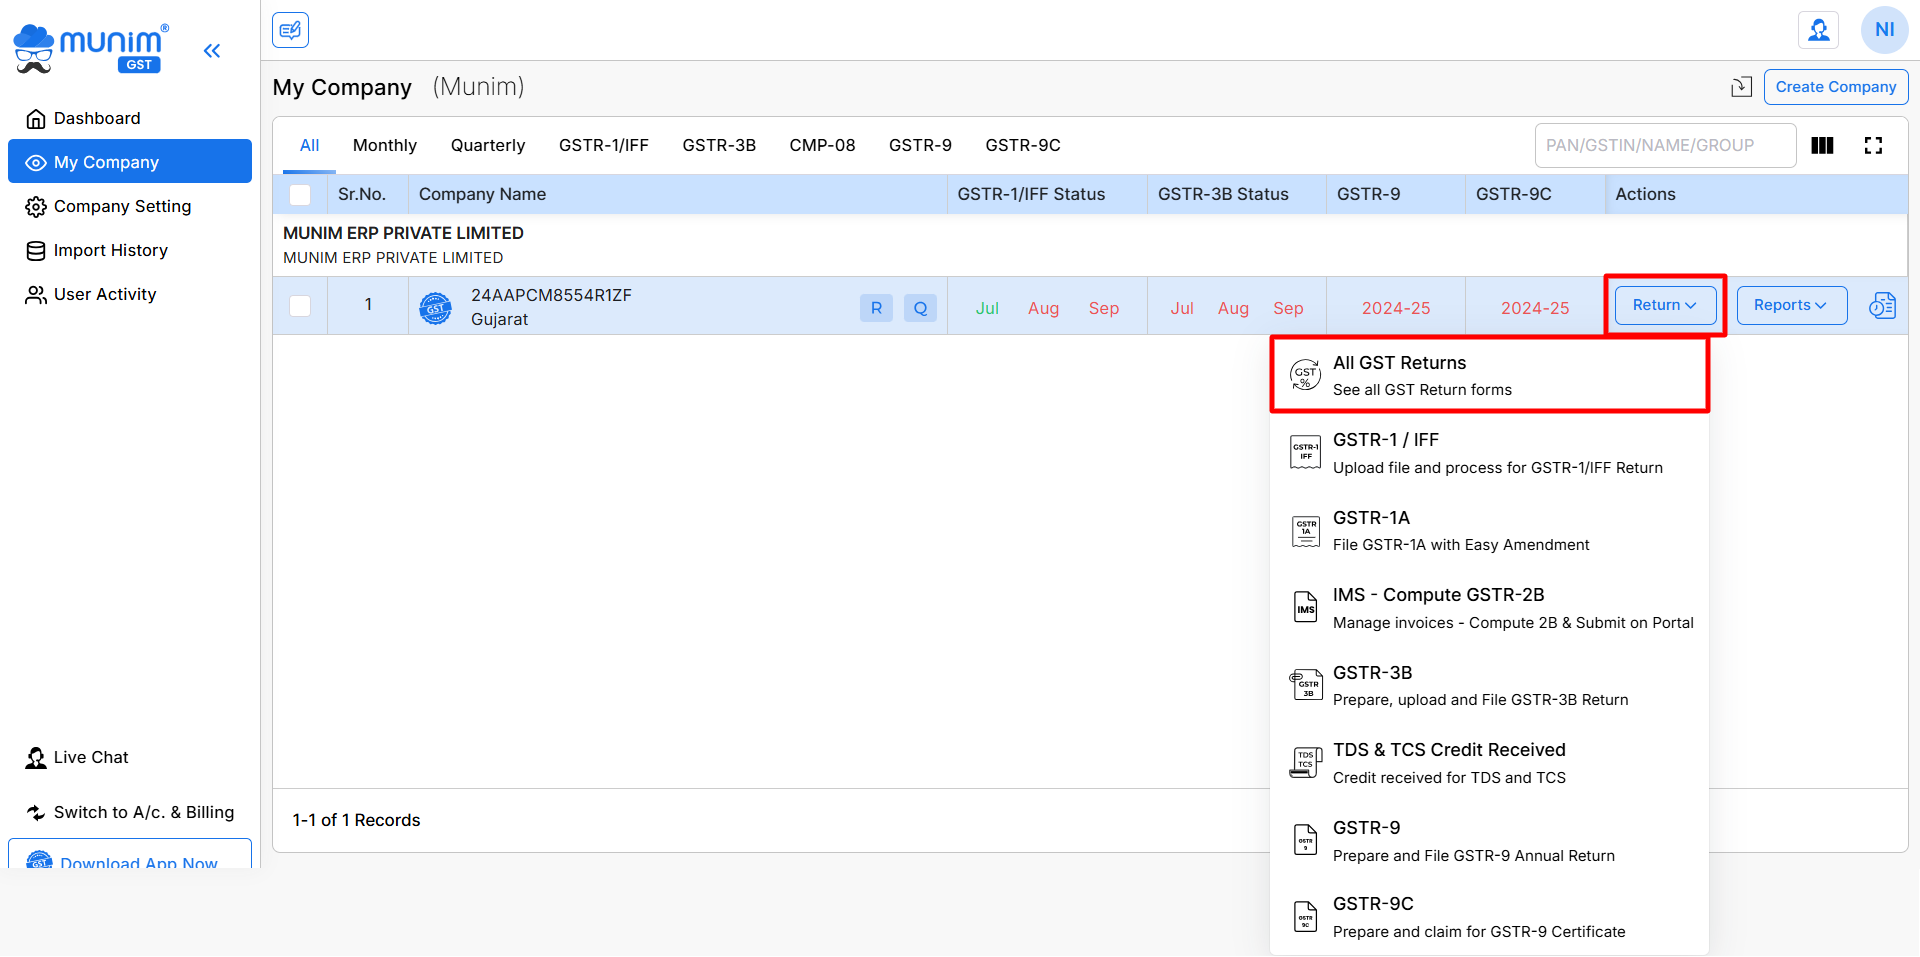Switch to the CMP-08 tab

click(822, 146)
